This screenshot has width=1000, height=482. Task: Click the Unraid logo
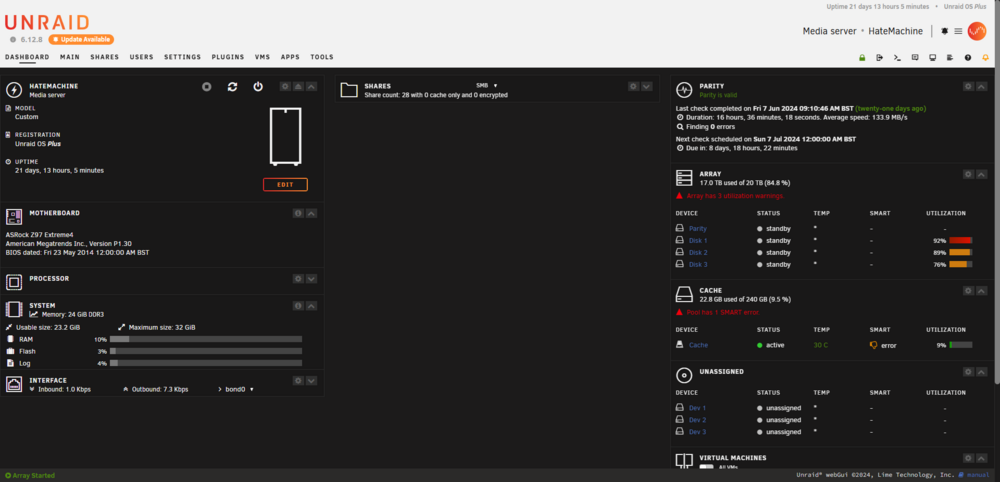[x=47, y=23]
